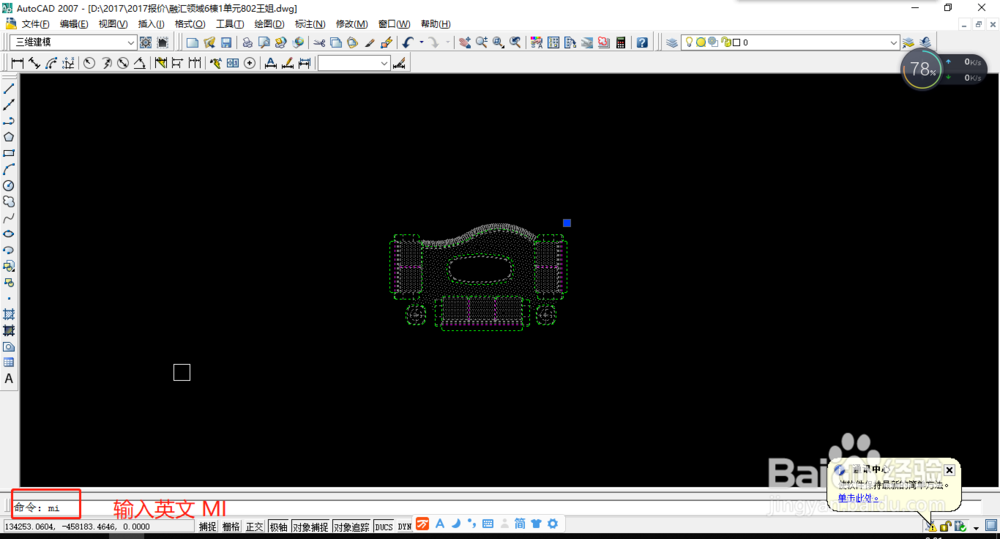Open the 编辑(E) menu
Viewport: 1000px width, 539px height.
point(74,24)
